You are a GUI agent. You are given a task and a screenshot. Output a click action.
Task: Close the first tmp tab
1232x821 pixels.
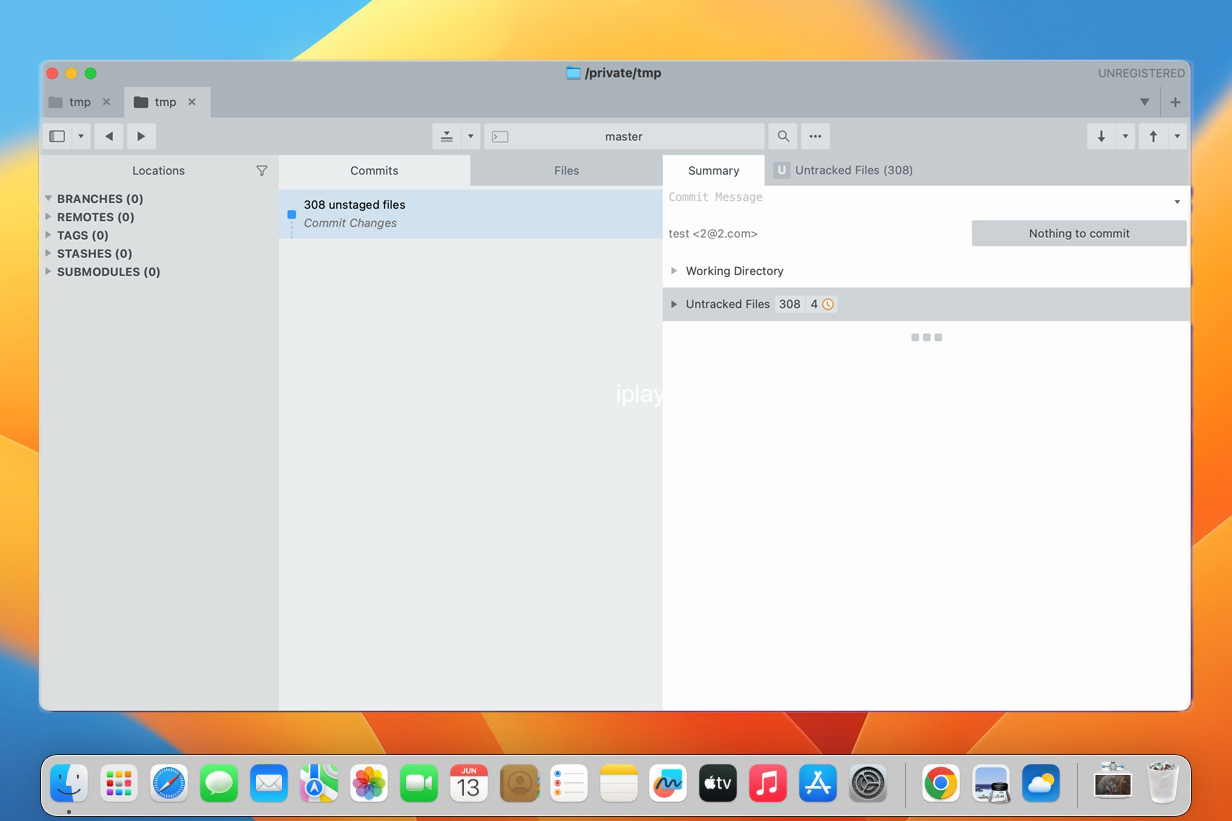[x=107, y=102]
